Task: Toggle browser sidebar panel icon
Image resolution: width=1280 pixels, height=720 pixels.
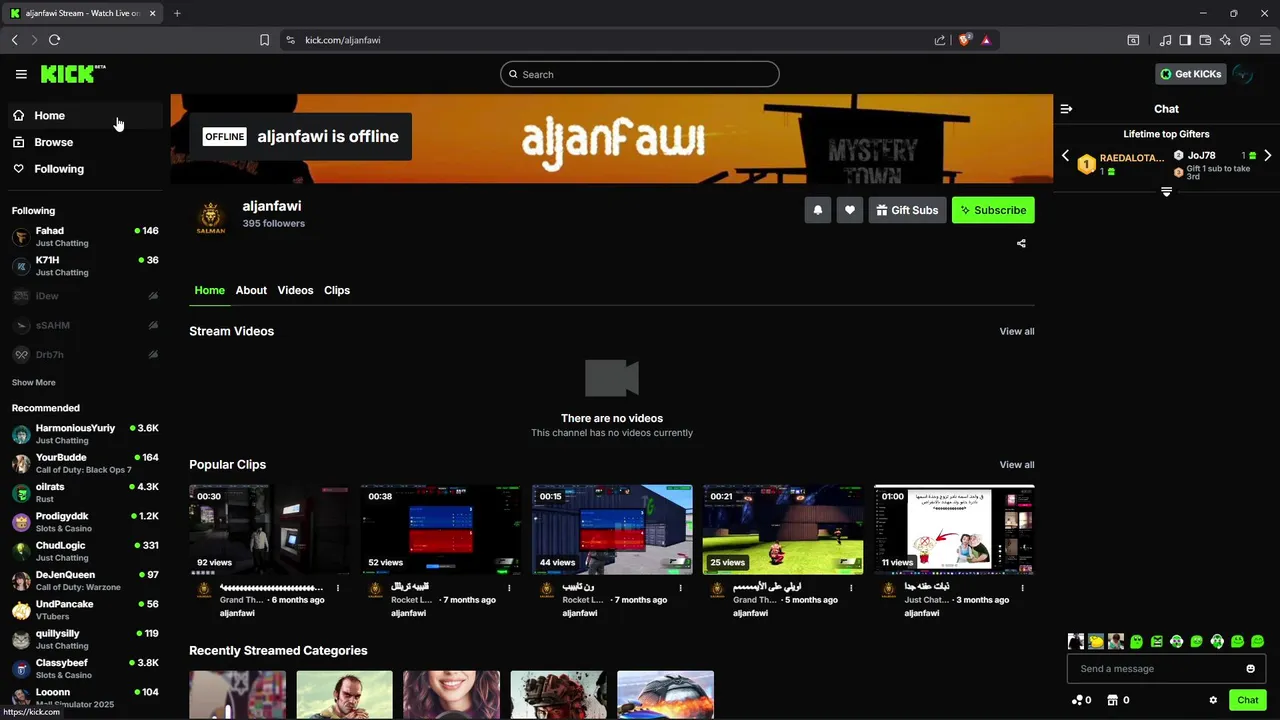Action: (x=1185, y=40)
